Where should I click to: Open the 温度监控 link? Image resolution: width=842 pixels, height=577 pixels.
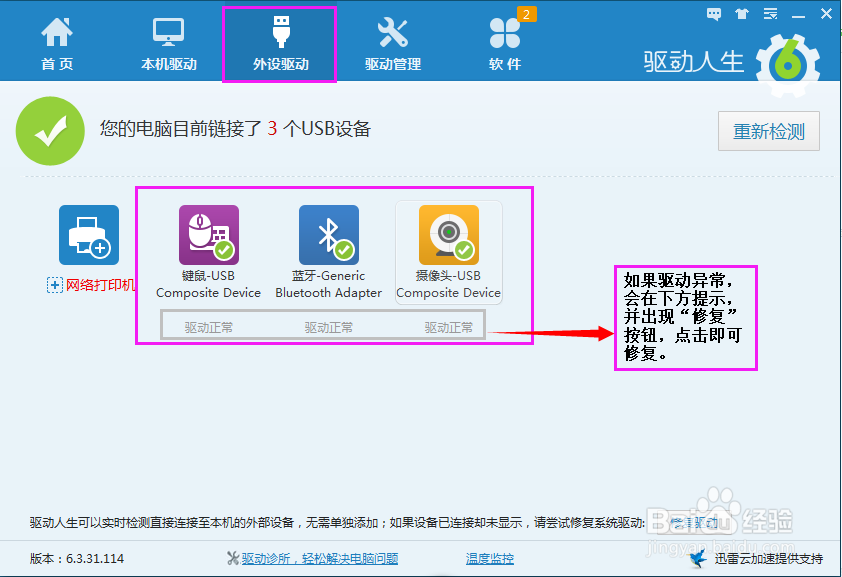(x=490, y=559)
